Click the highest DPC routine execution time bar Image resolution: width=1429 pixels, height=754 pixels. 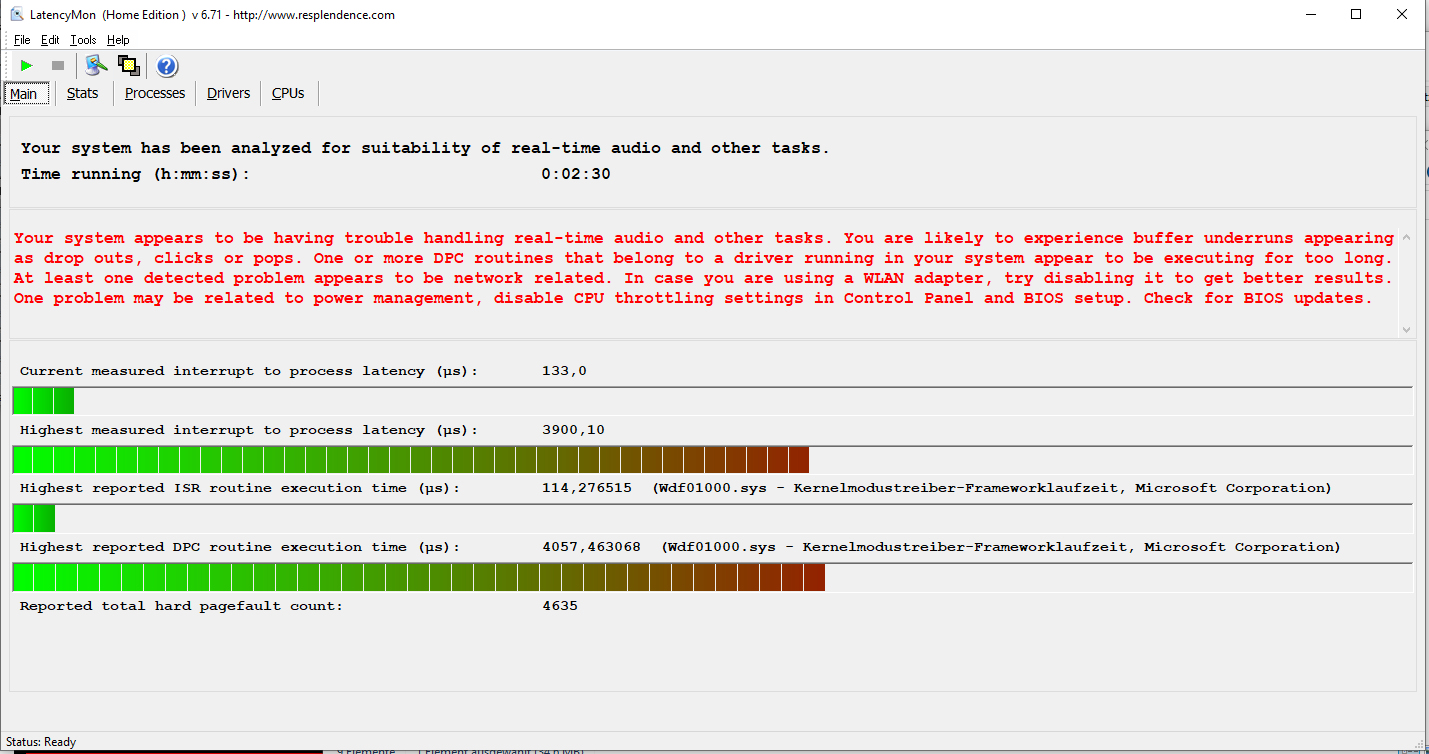[x=418, y=577]
